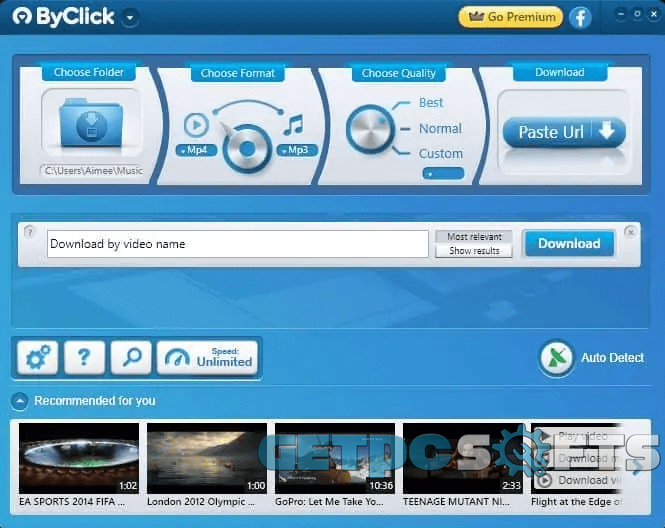665x528 pixels.
Task: Open the TEENAGE MUTANT NI... thumbnail
Action: 463,458
